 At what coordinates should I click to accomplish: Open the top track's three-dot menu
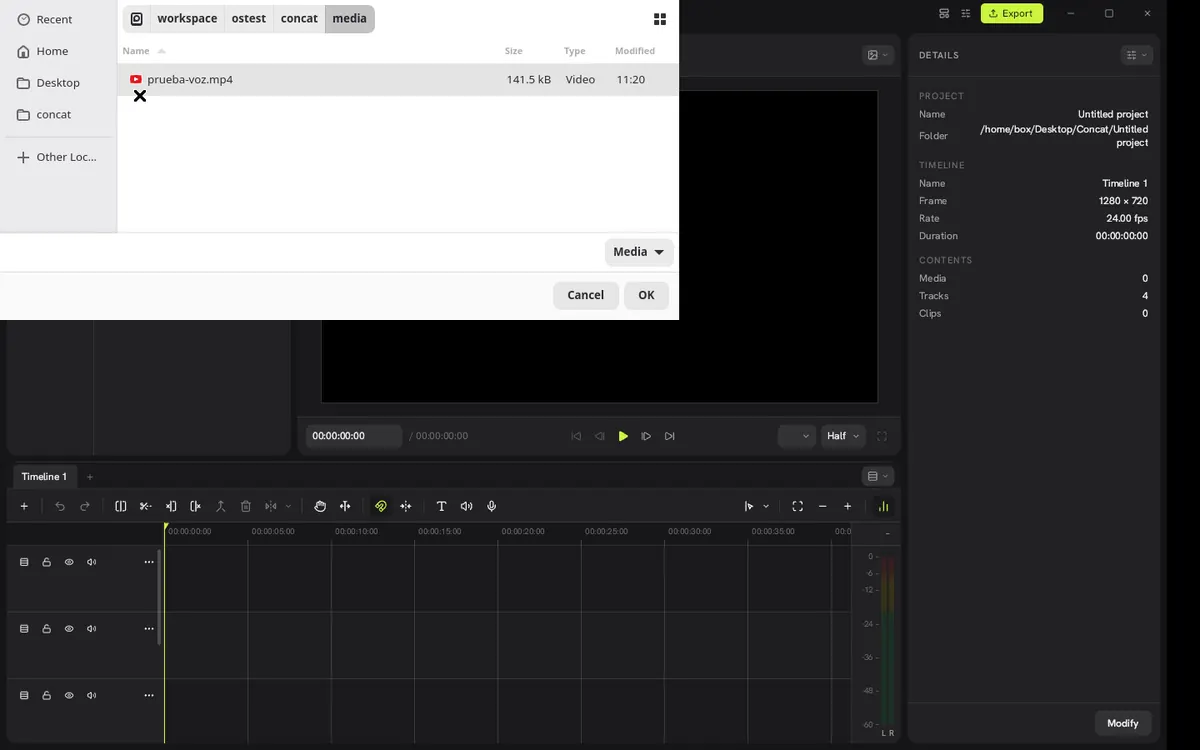149,562
